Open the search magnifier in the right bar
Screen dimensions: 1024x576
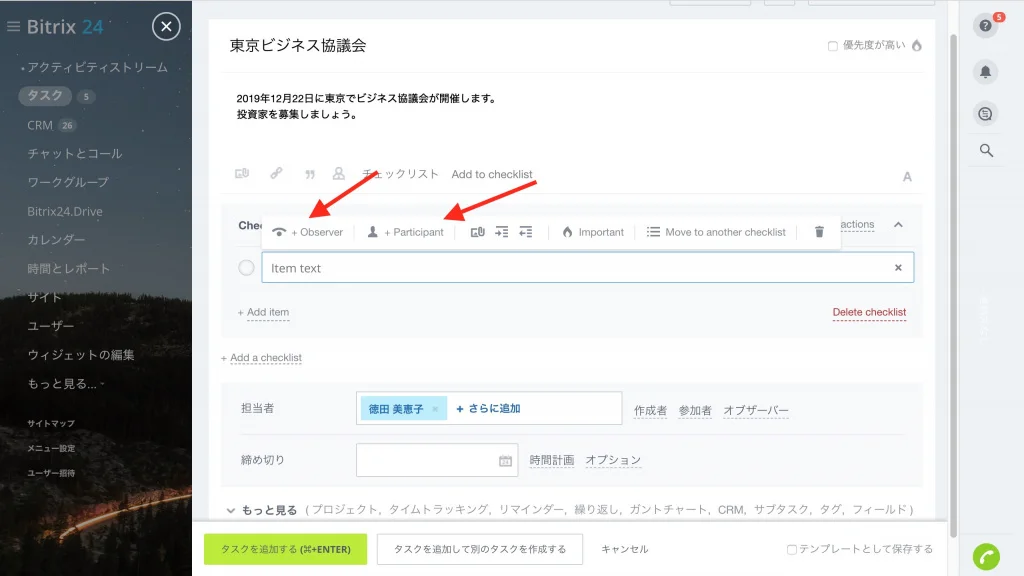(x=986, y=151)
